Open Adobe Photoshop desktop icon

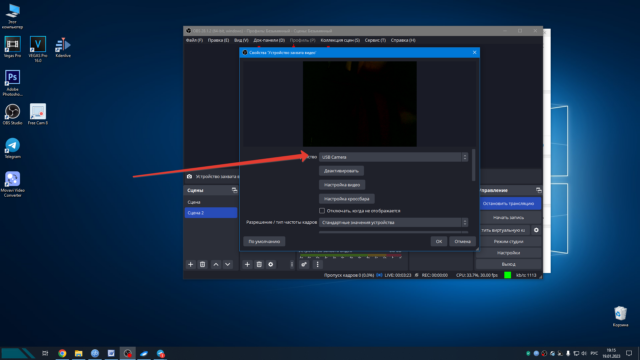(x=13, y=83)
